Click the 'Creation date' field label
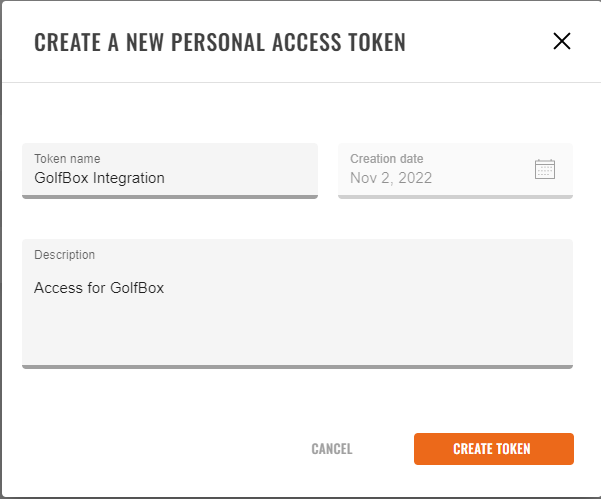 (x=386, y=158)
